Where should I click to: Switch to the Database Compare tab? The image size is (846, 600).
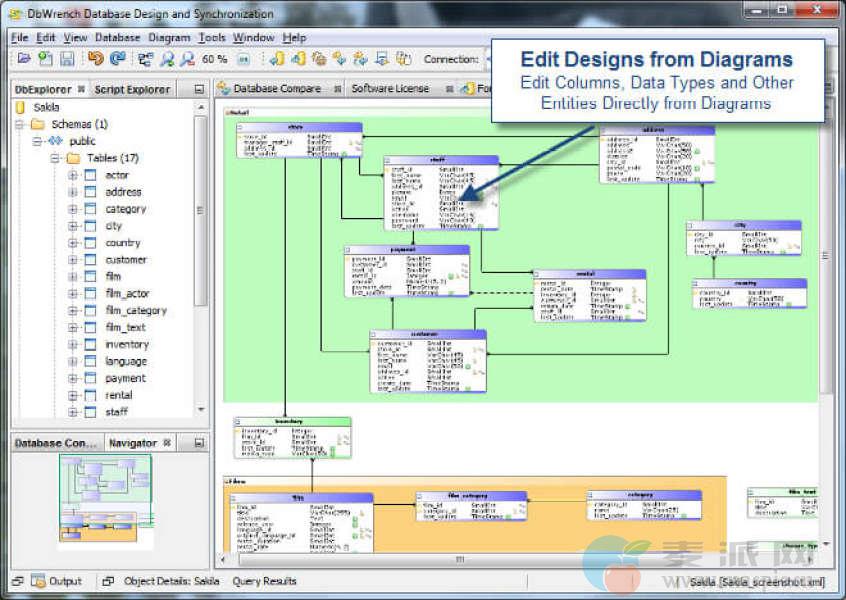coord(276,89)
